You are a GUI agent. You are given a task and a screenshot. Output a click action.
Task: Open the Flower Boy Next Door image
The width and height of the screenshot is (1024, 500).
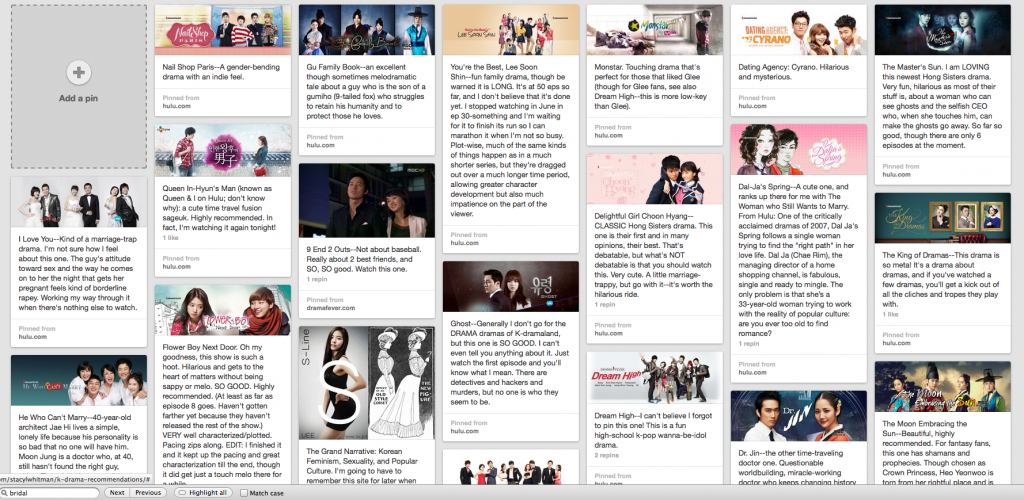pyautogui.click(x=223, y=310)
